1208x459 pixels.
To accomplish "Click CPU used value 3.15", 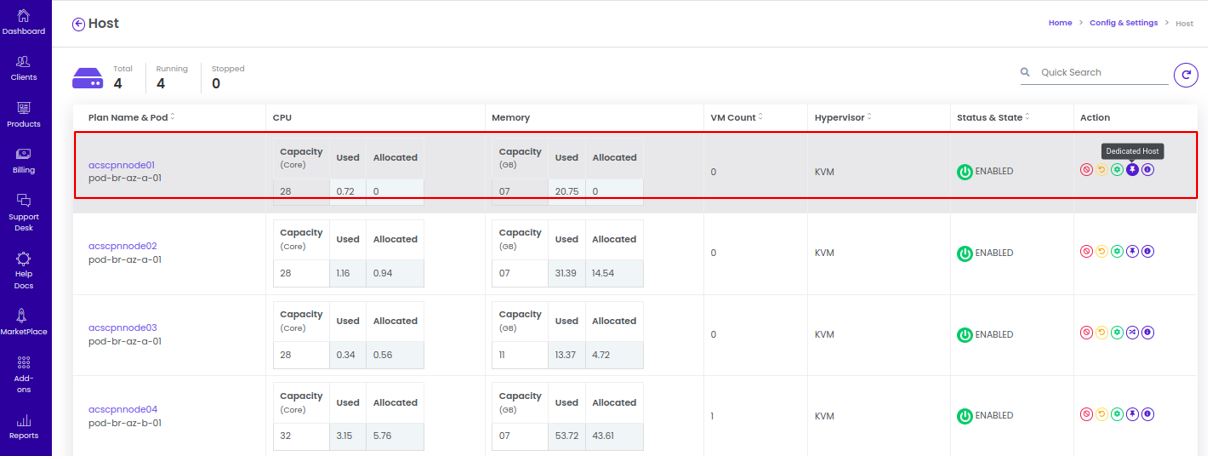I will pyautogui.click(x=345, y=435).
